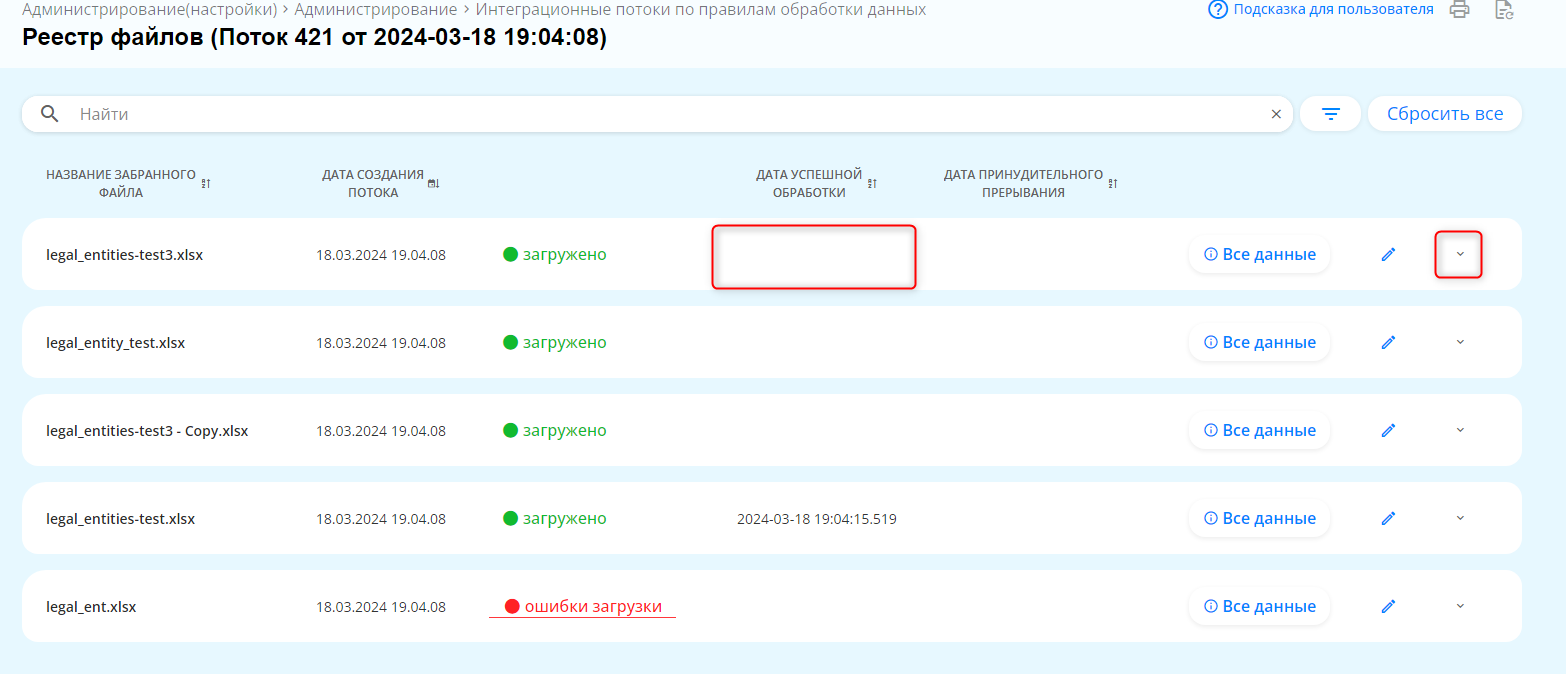Click the document refresh icon top right

[x=1503, y=10]
